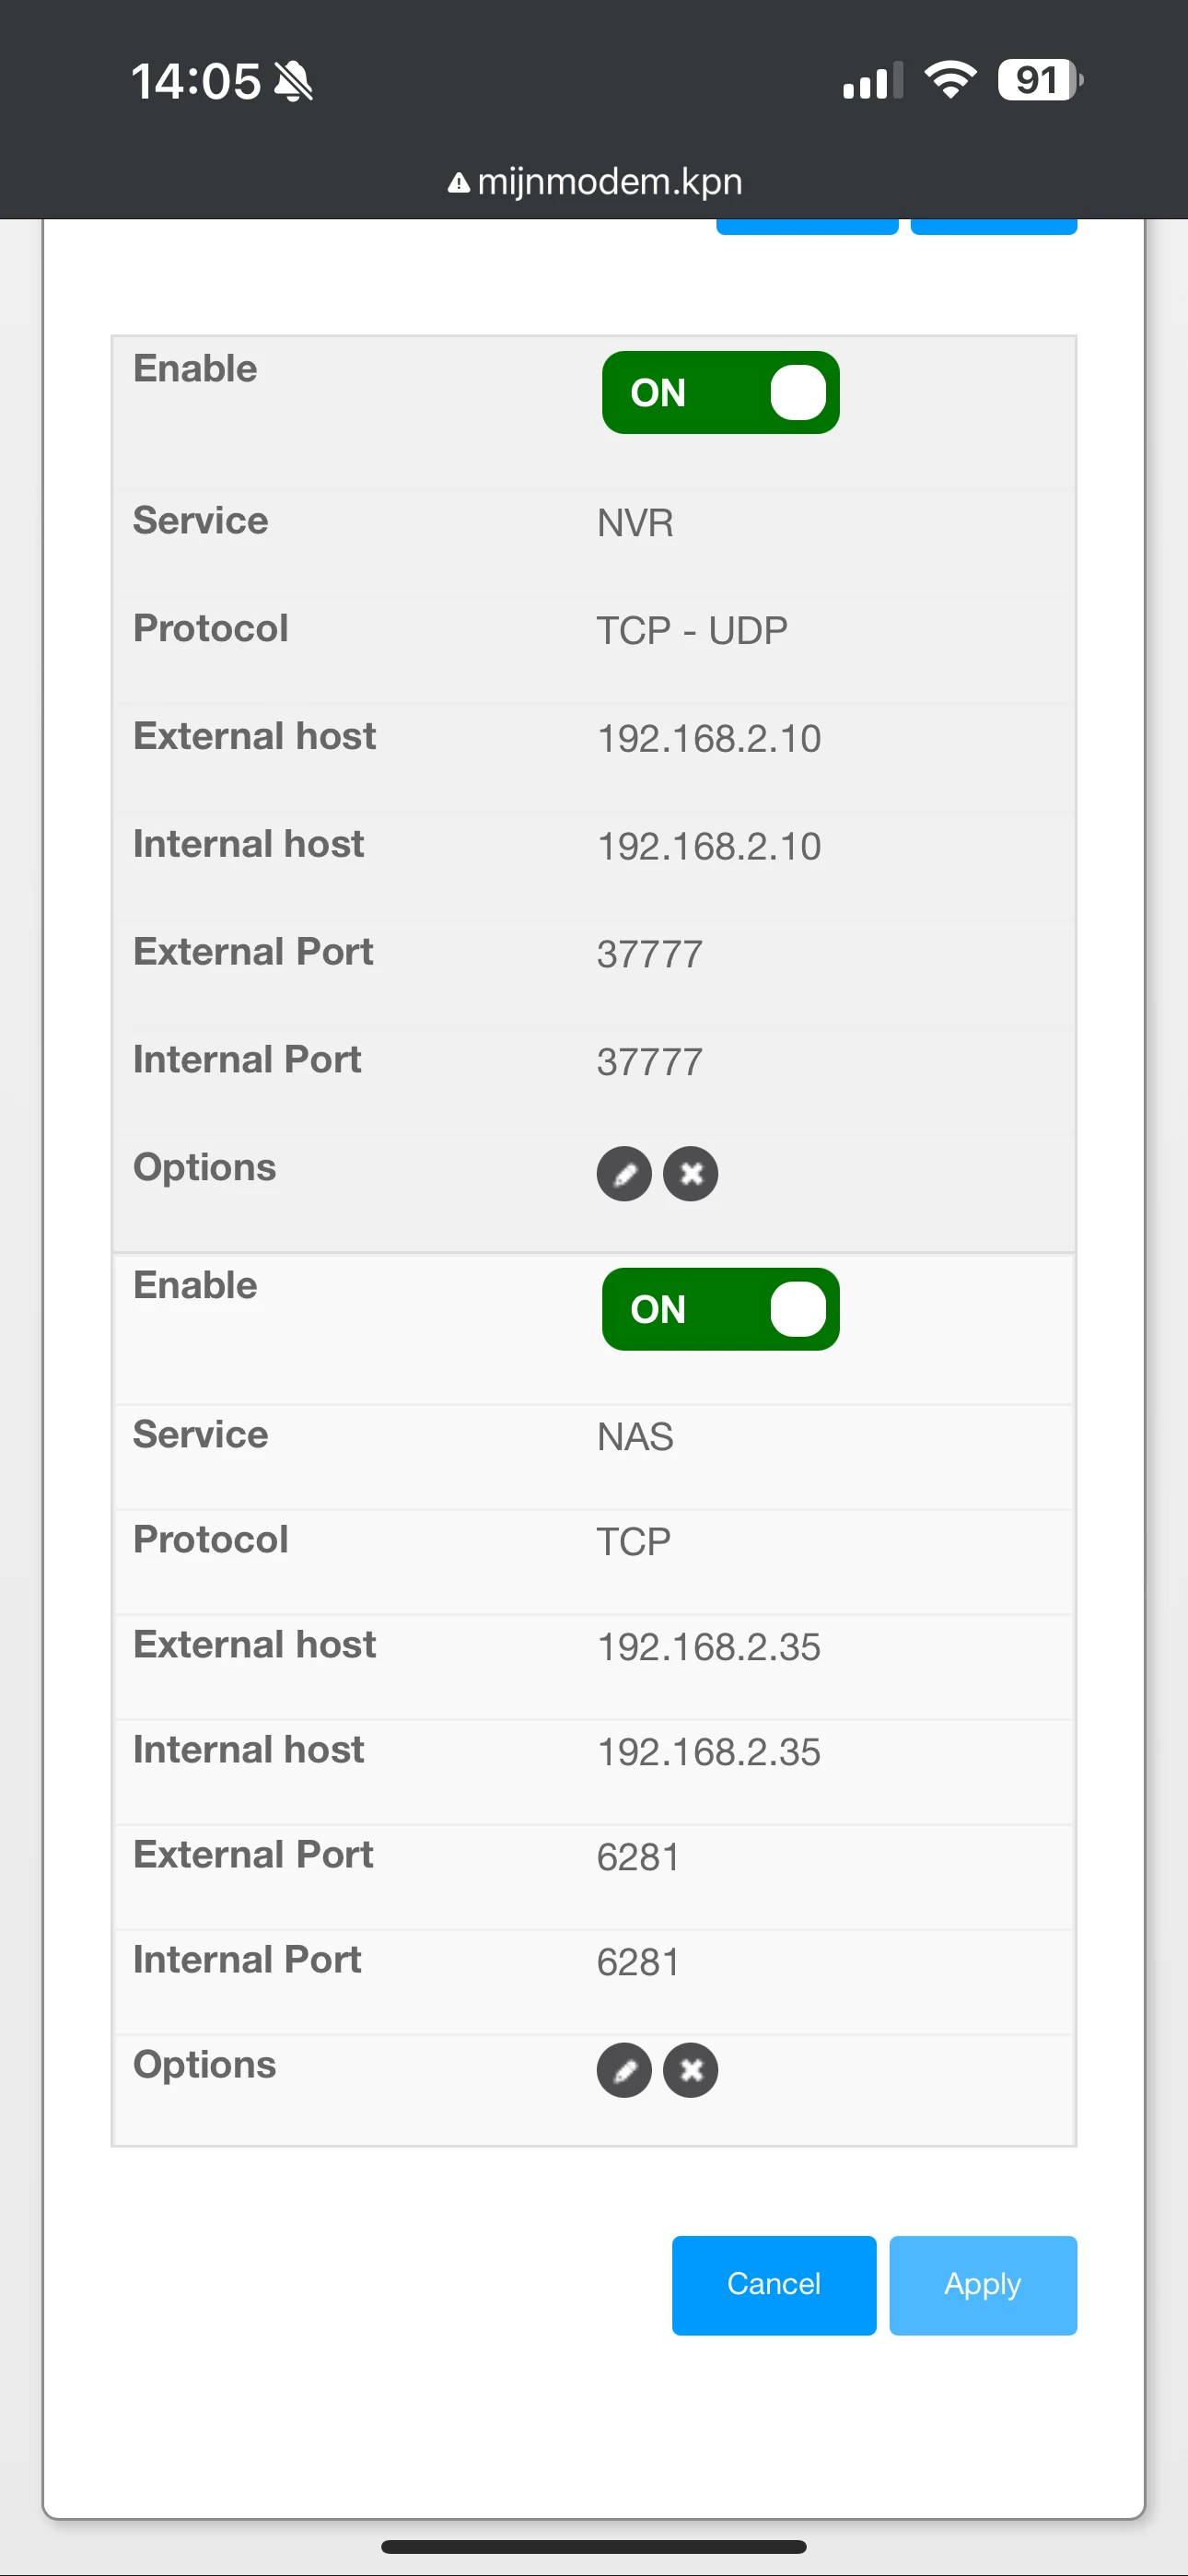Tap the NVR internal host 192.168.2.10
The width and height of the screenshot is (1188, 2576).
tap(709, 846)
